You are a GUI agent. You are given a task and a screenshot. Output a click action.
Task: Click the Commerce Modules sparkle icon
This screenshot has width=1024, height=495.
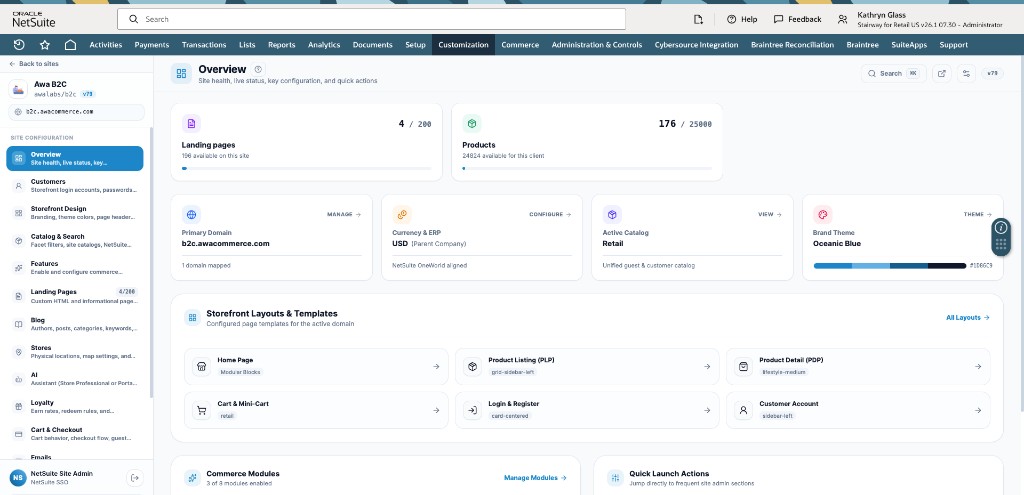[193, 478]
